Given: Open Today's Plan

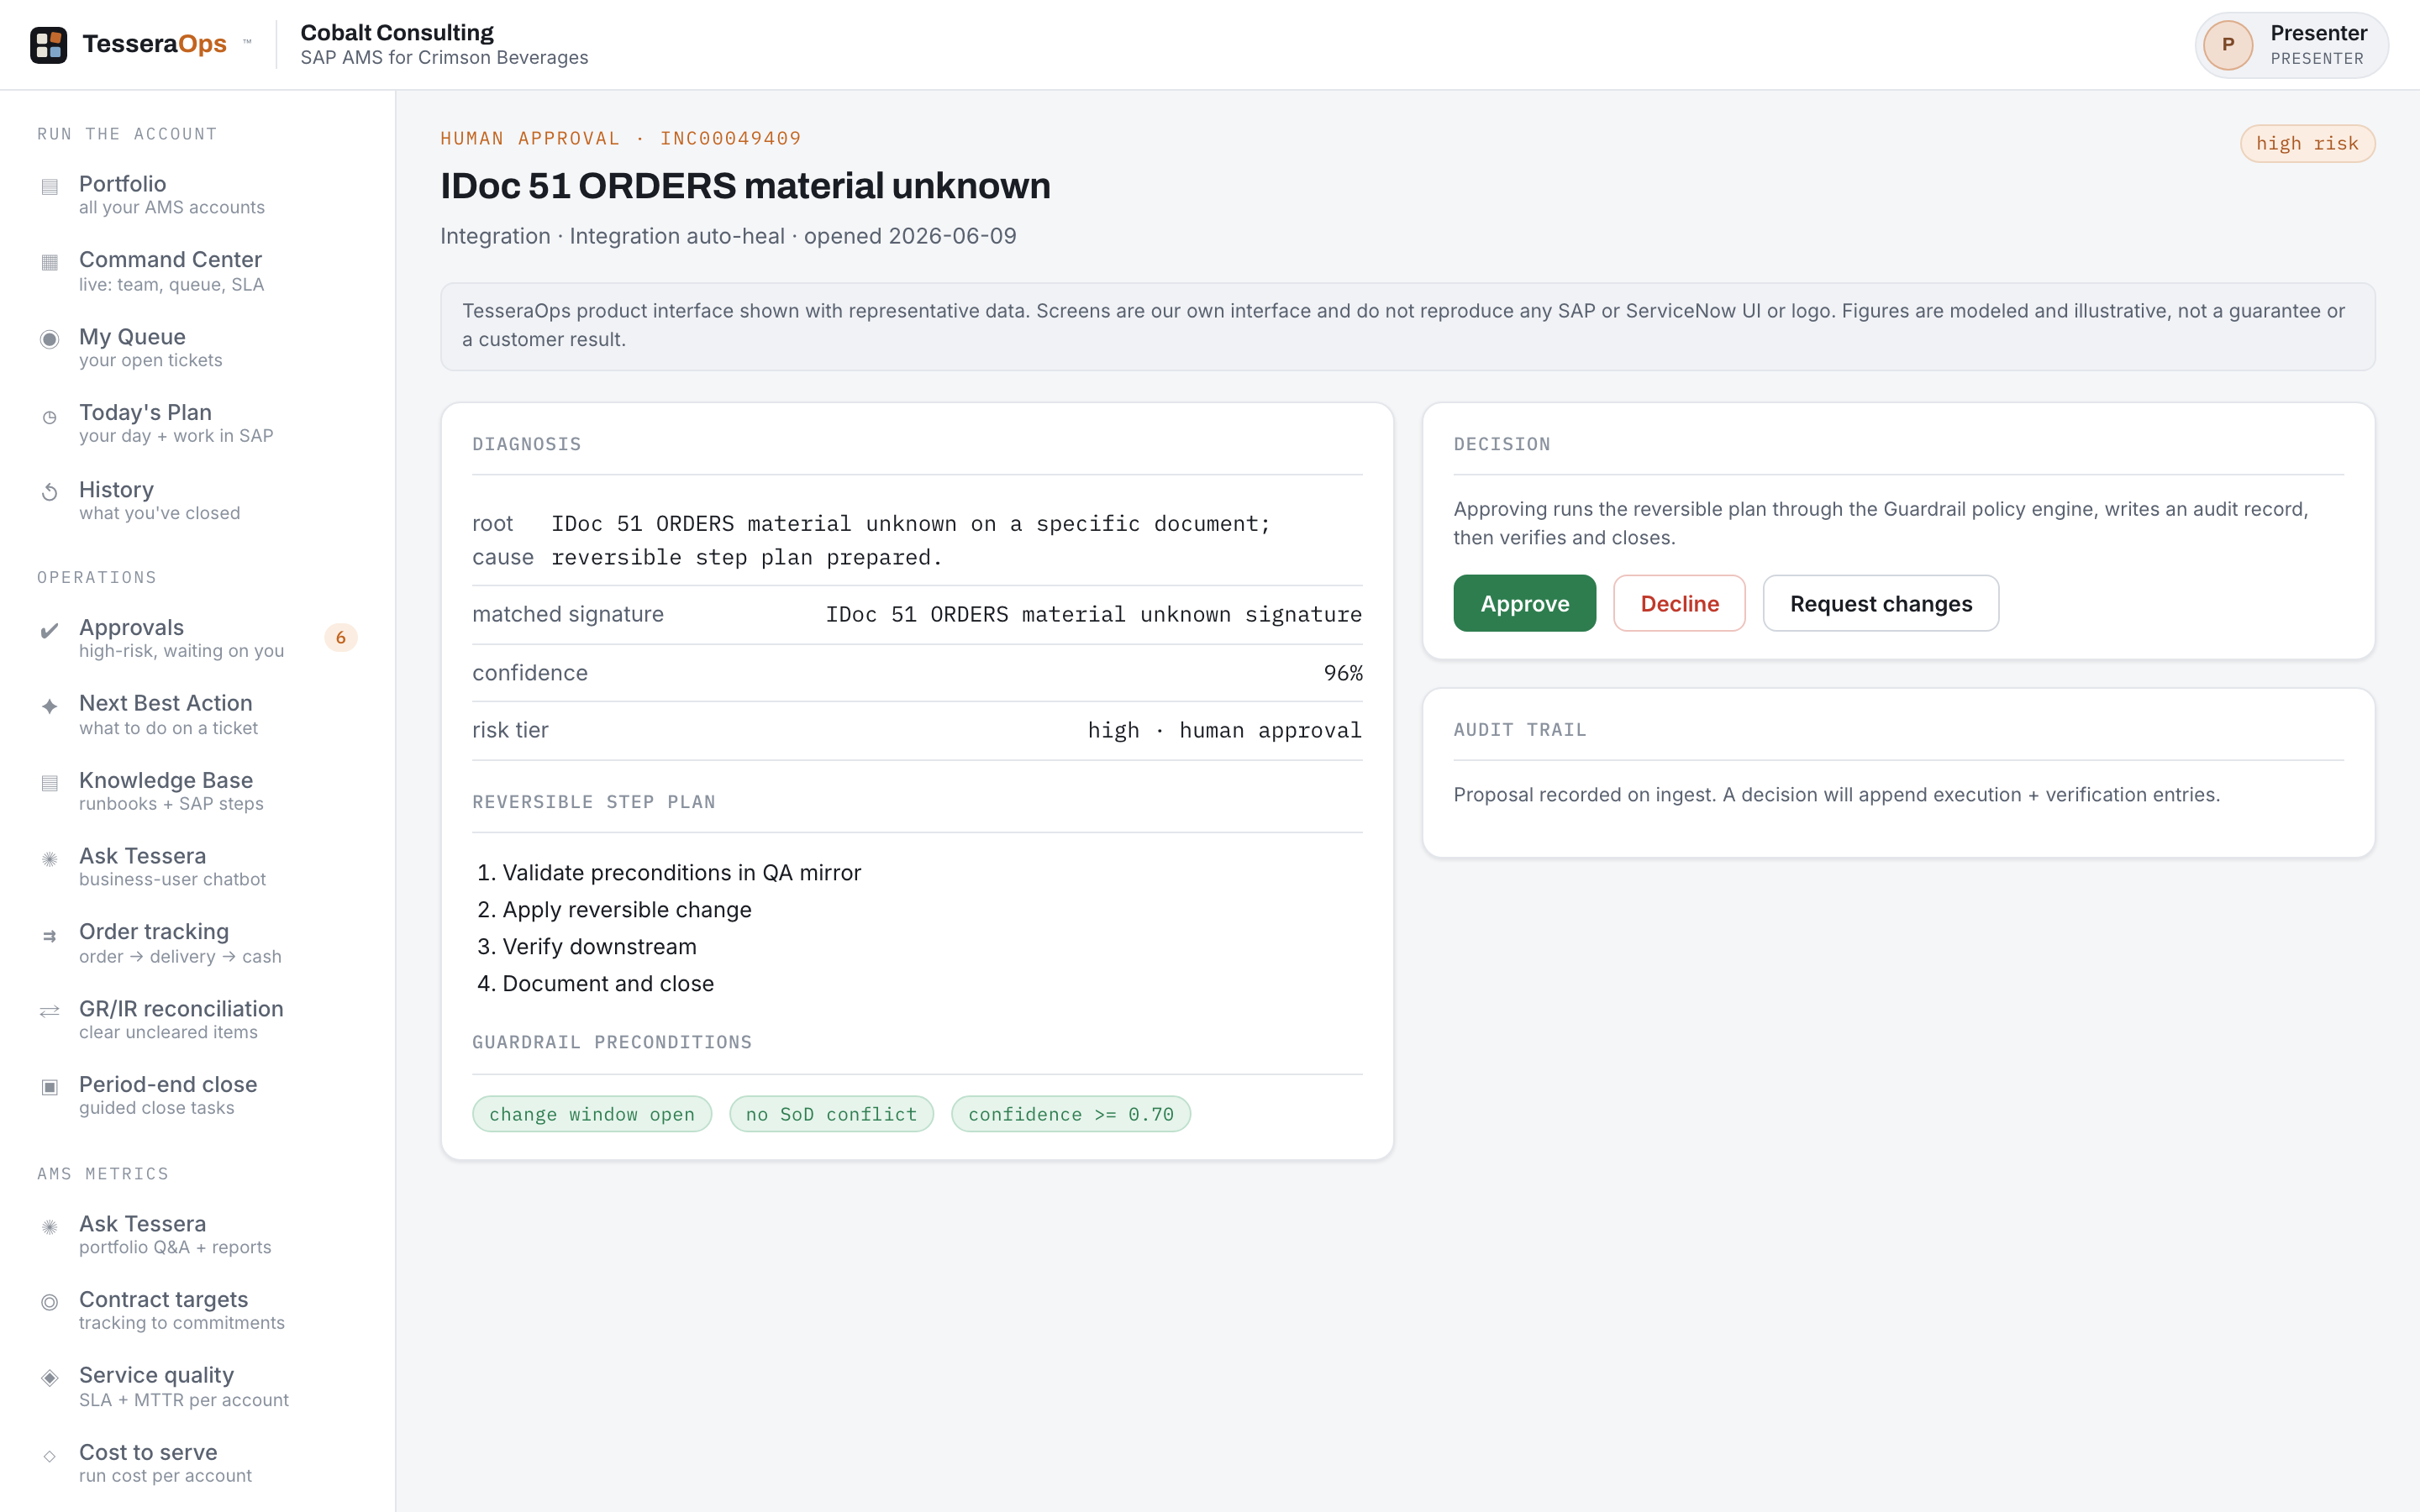Looking at the screenshot, I should 197,423.
